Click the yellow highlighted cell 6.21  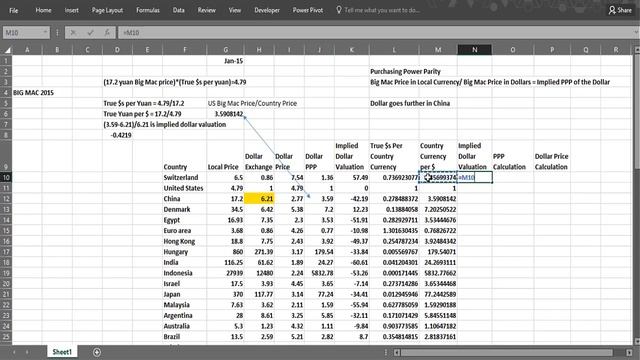pos(259,199)
